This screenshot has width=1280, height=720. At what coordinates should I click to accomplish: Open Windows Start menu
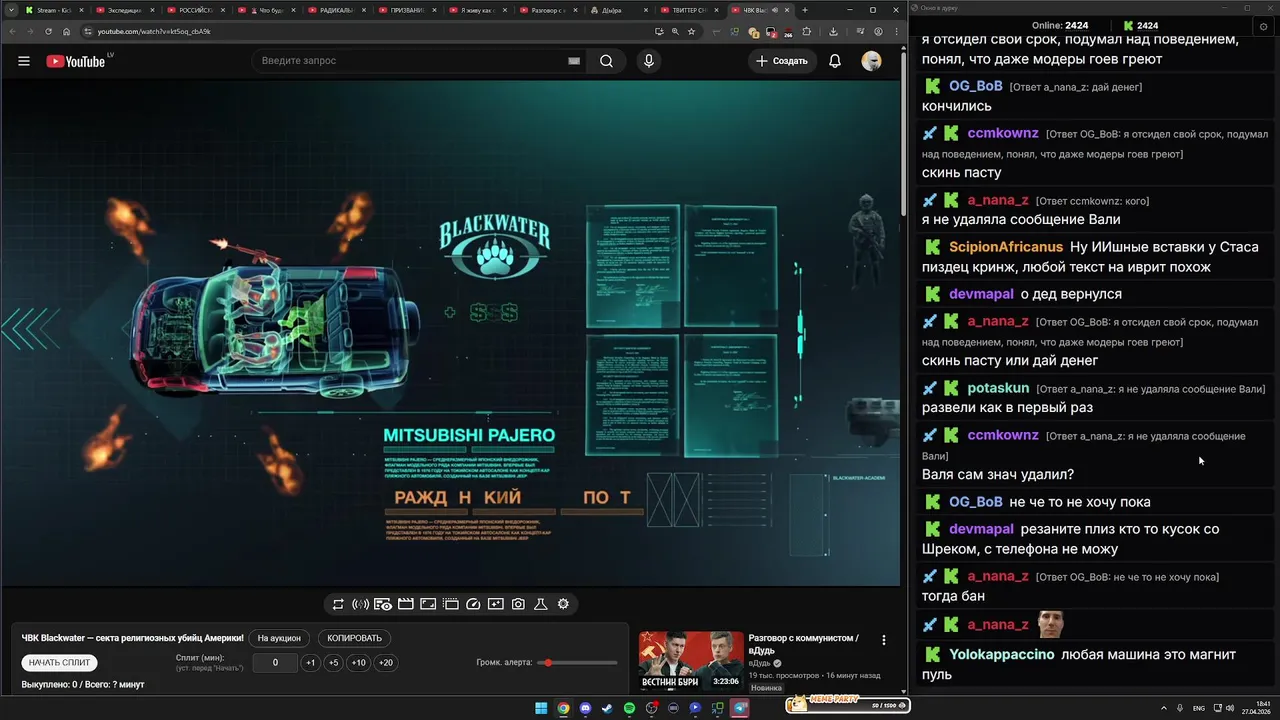tap(541, 708)
